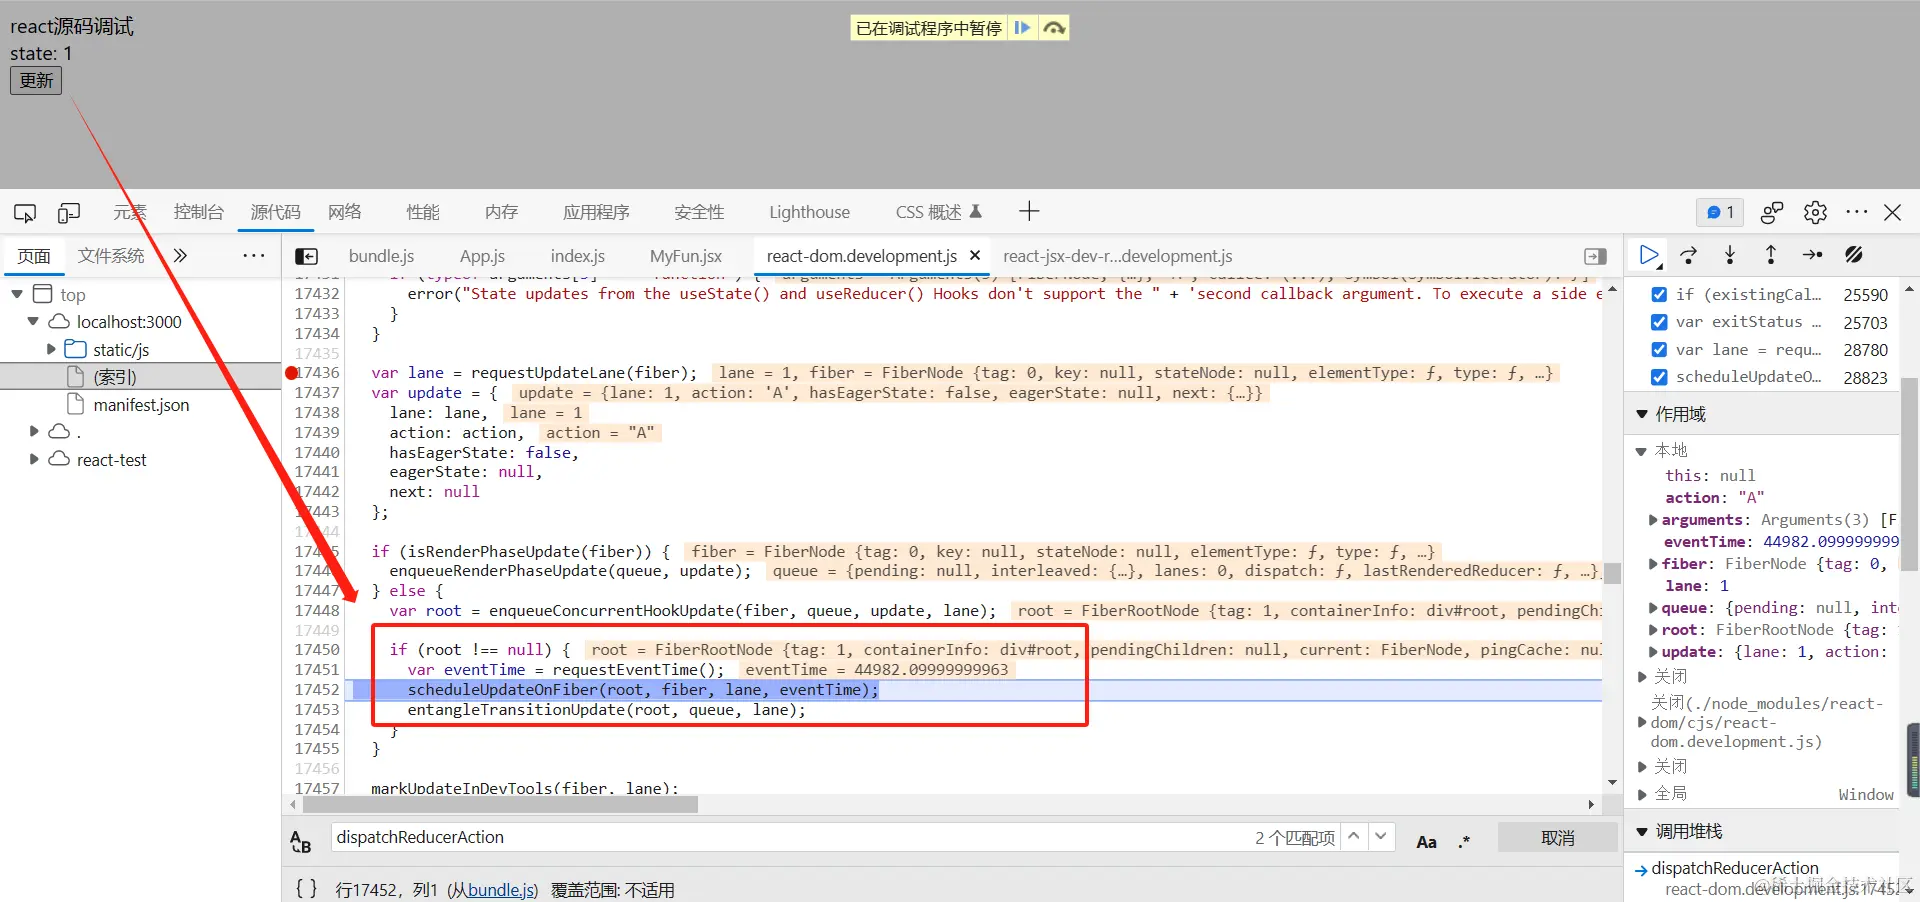This screenshot has height=902, width=1920.
Task: Uncheck breakpoint 'scheduleUpdateO...' at 28823
Action: tap(1659, 377)
